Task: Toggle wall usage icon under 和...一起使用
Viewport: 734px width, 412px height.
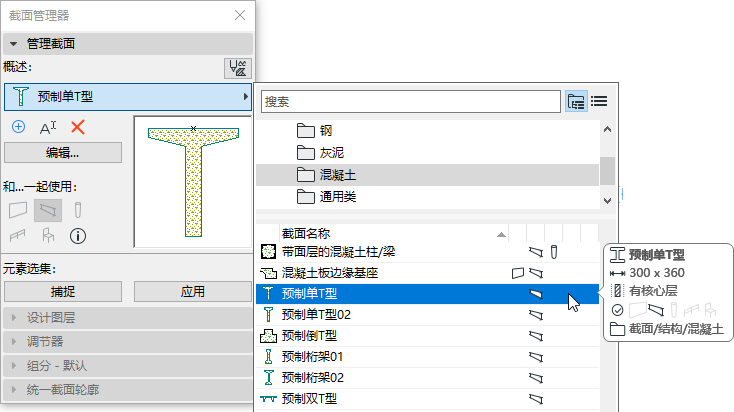Action: [x=18, y=210]
